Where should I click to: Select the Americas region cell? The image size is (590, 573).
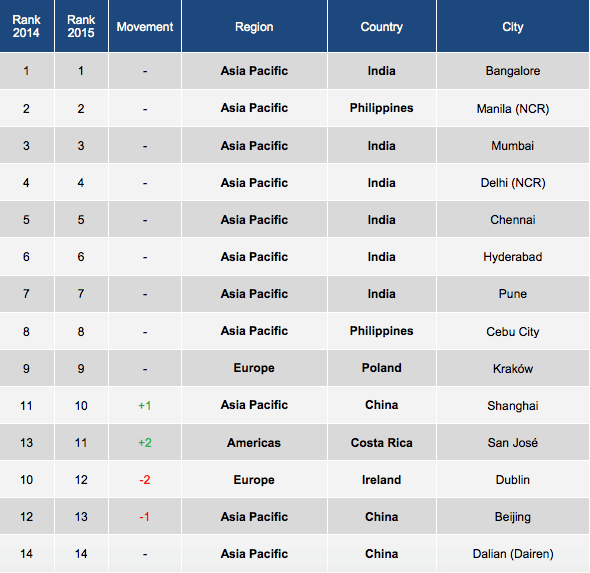click(254, 442)
